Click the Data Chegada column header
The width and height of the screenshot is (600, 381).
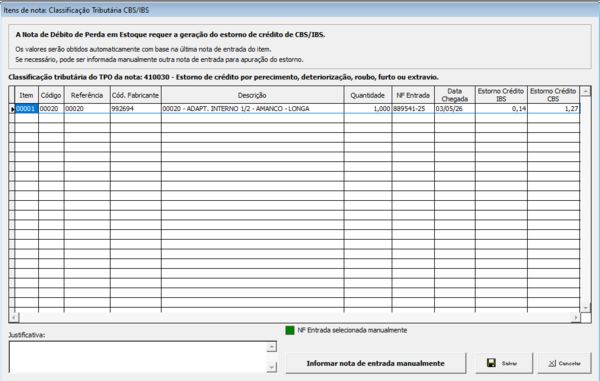pyautogui.click(x=455, y=95)
